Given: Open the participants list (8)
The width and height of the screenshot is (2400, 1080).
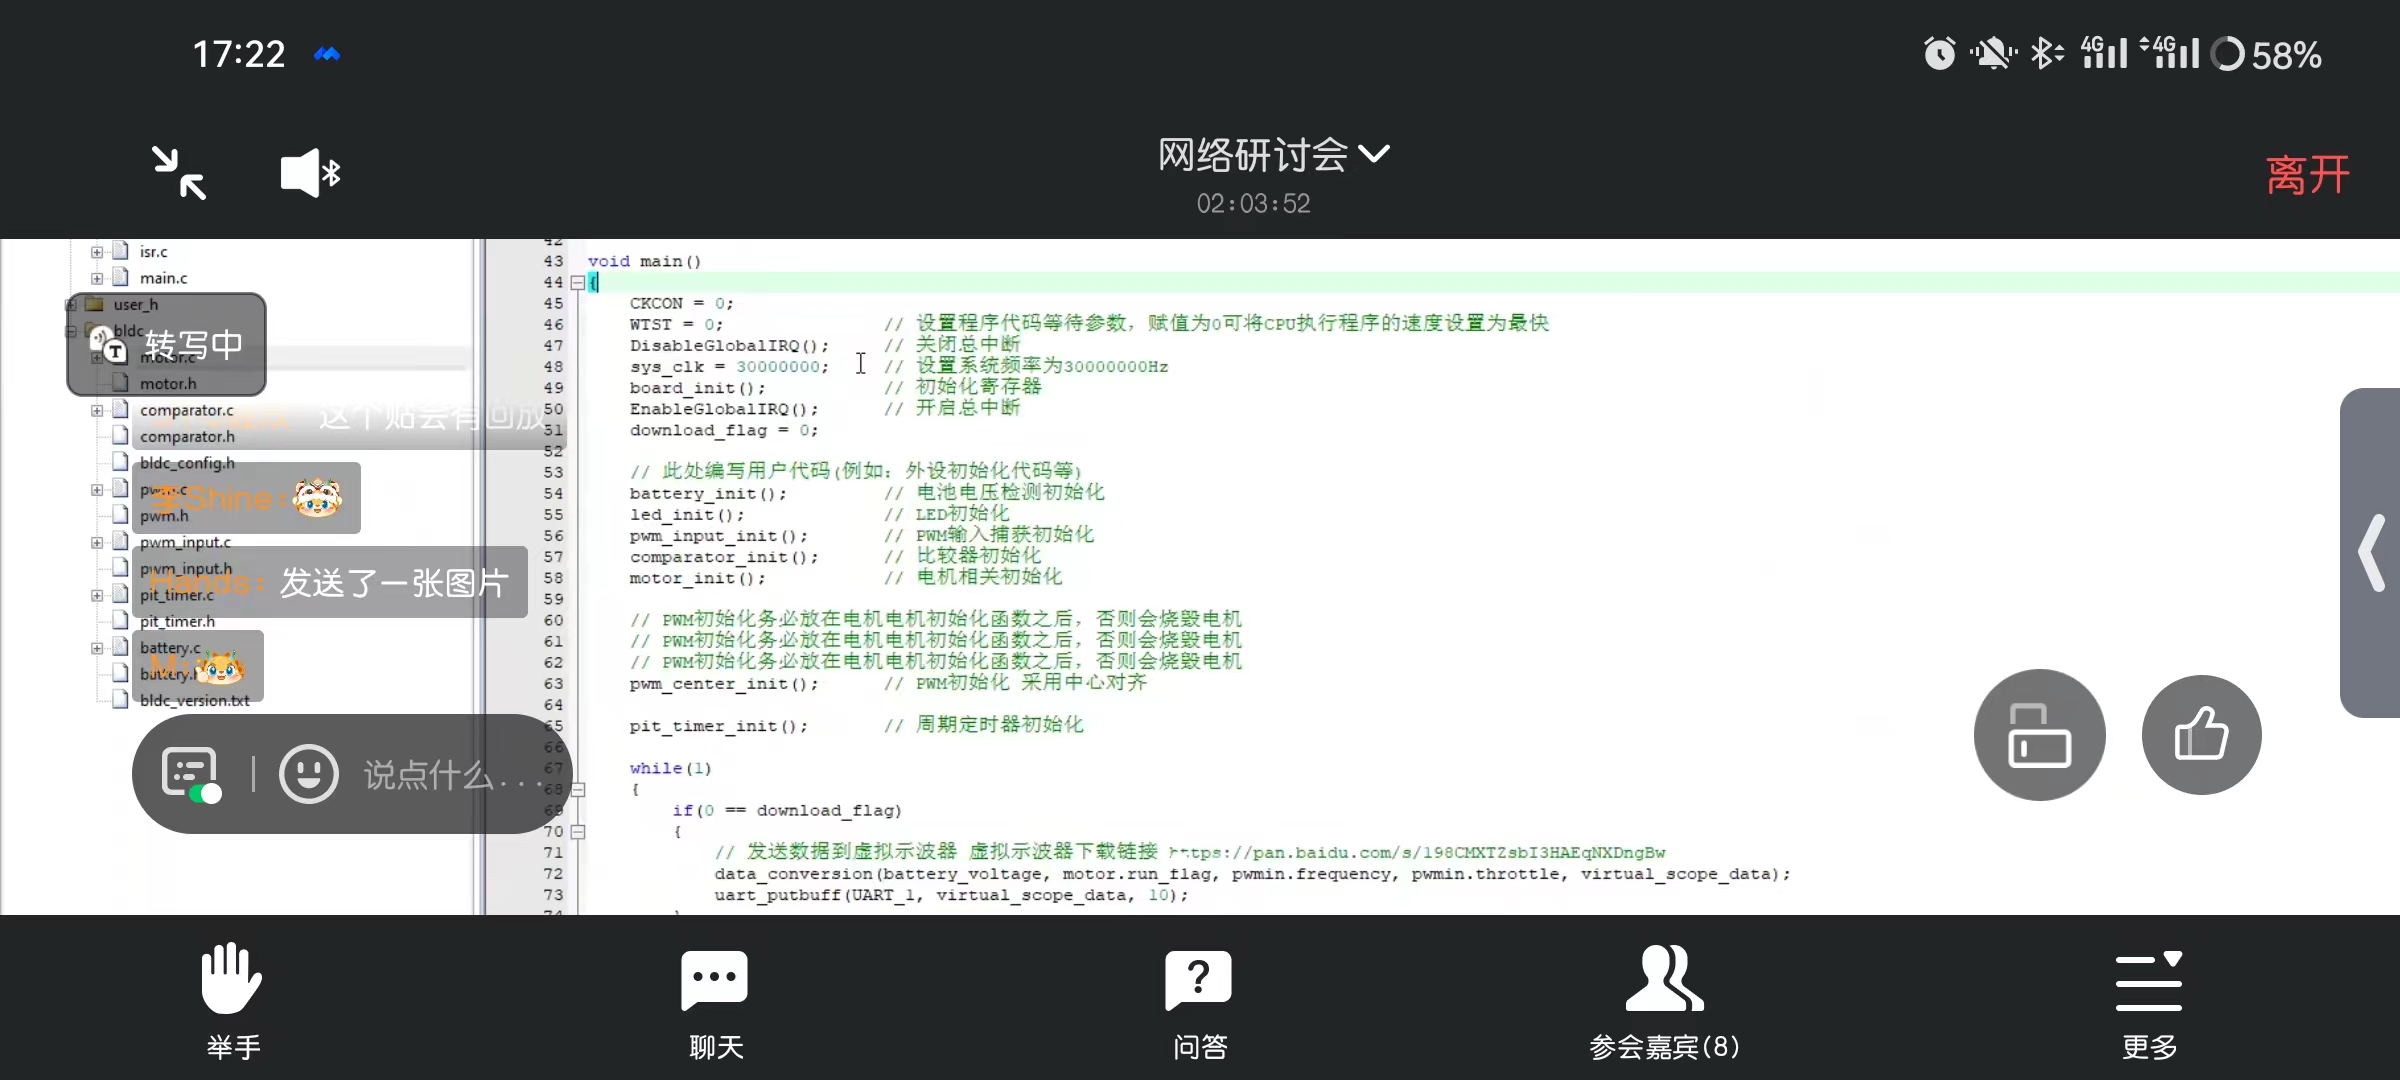Looking at the screenshot, I should (x=1664, y=979).
